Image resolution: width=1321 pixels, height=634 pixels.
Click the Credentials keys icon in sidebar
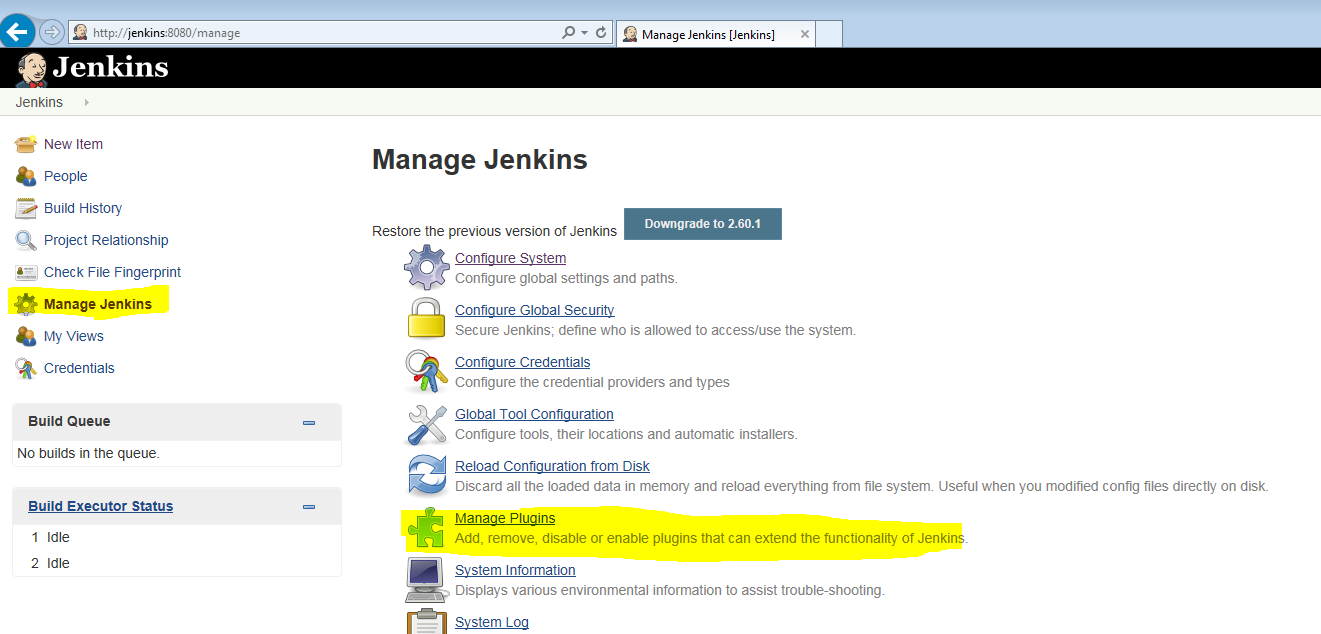tap(26, 368)
